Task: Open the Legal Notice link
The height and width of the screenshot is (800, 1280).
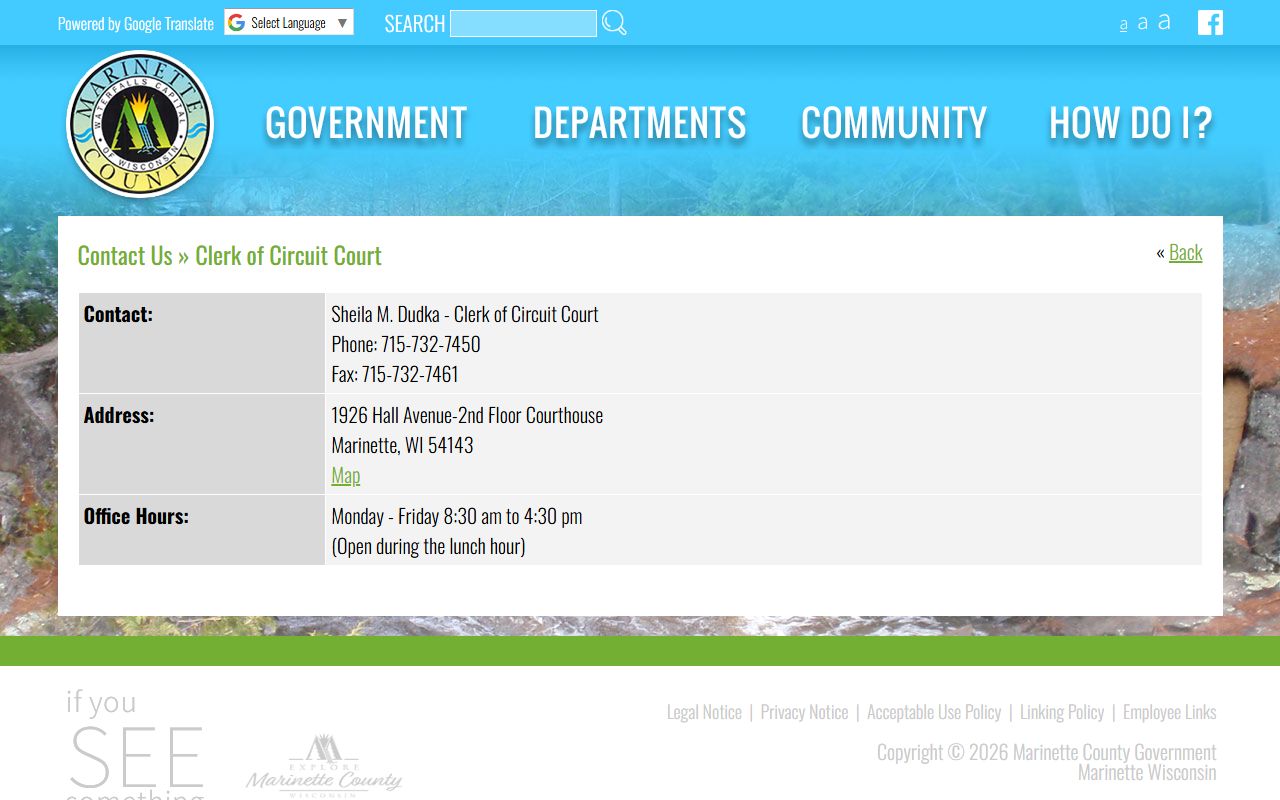Action: pos(704,712)
